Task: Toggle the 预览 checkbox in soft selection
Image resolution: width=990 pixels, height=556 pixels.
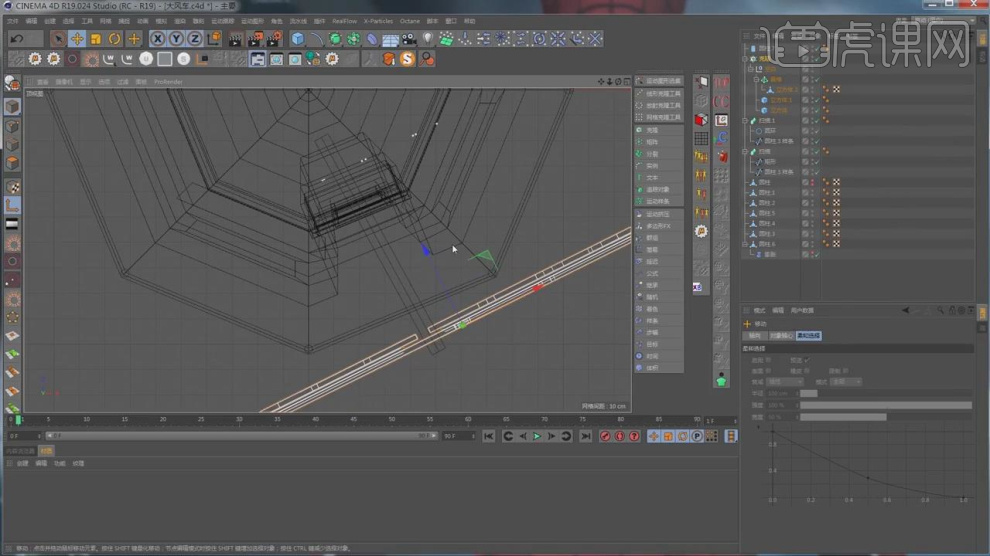Action: tap(807, 359)
